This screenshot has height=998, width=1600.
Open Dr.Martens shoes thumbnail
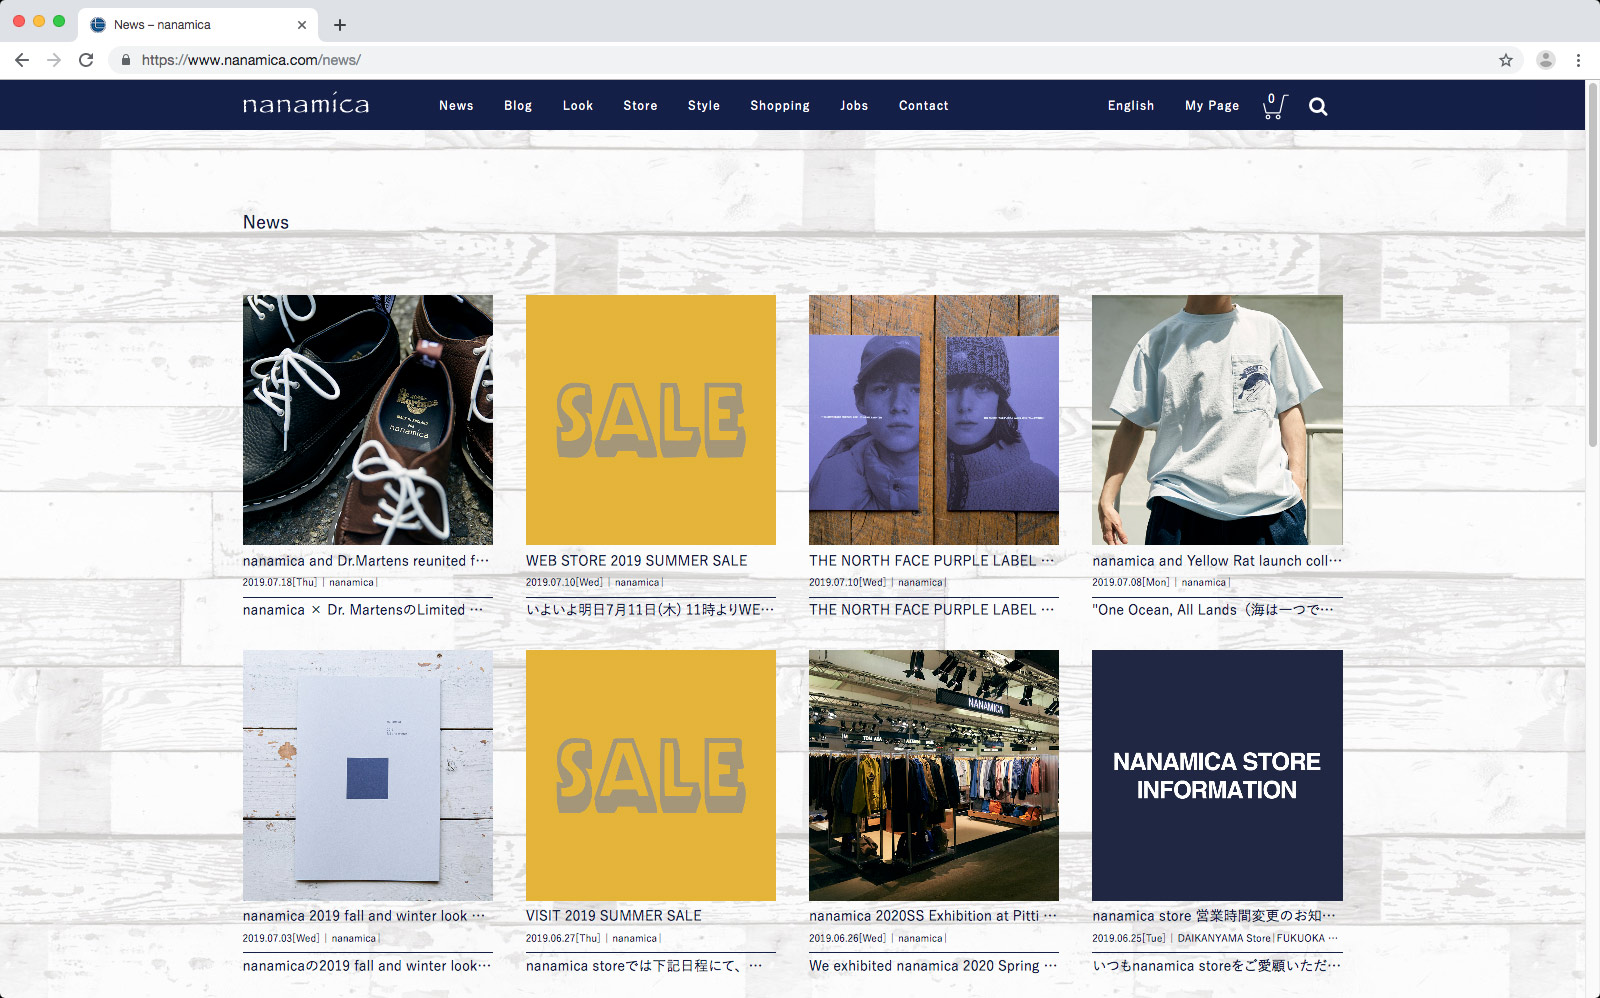point(368,420)
